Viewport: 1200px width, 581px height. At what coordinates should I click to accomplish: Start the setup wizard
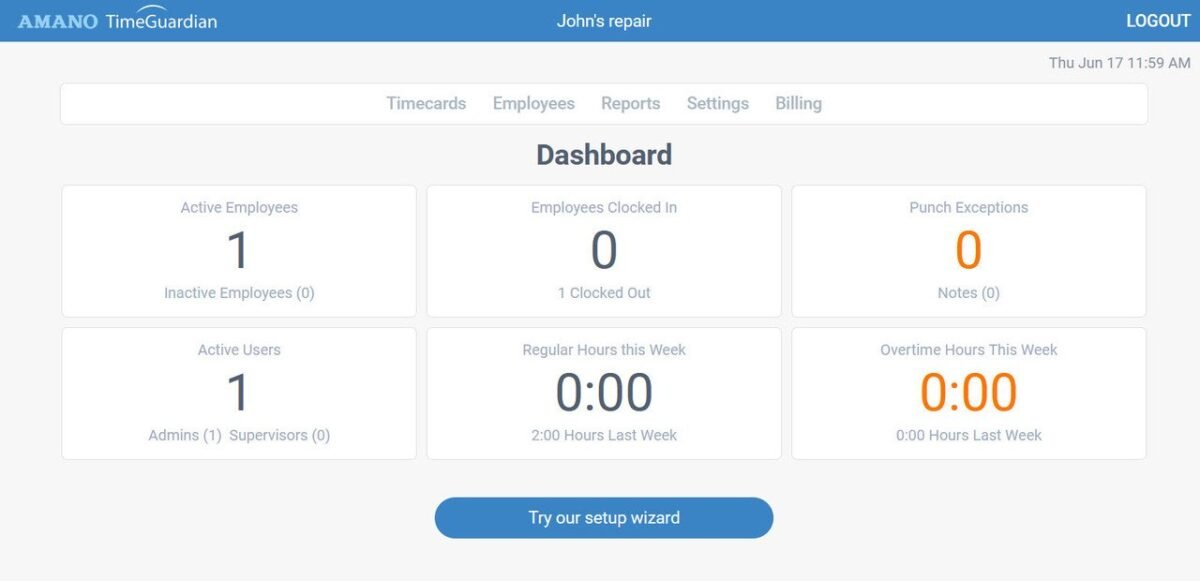(604, 518)
